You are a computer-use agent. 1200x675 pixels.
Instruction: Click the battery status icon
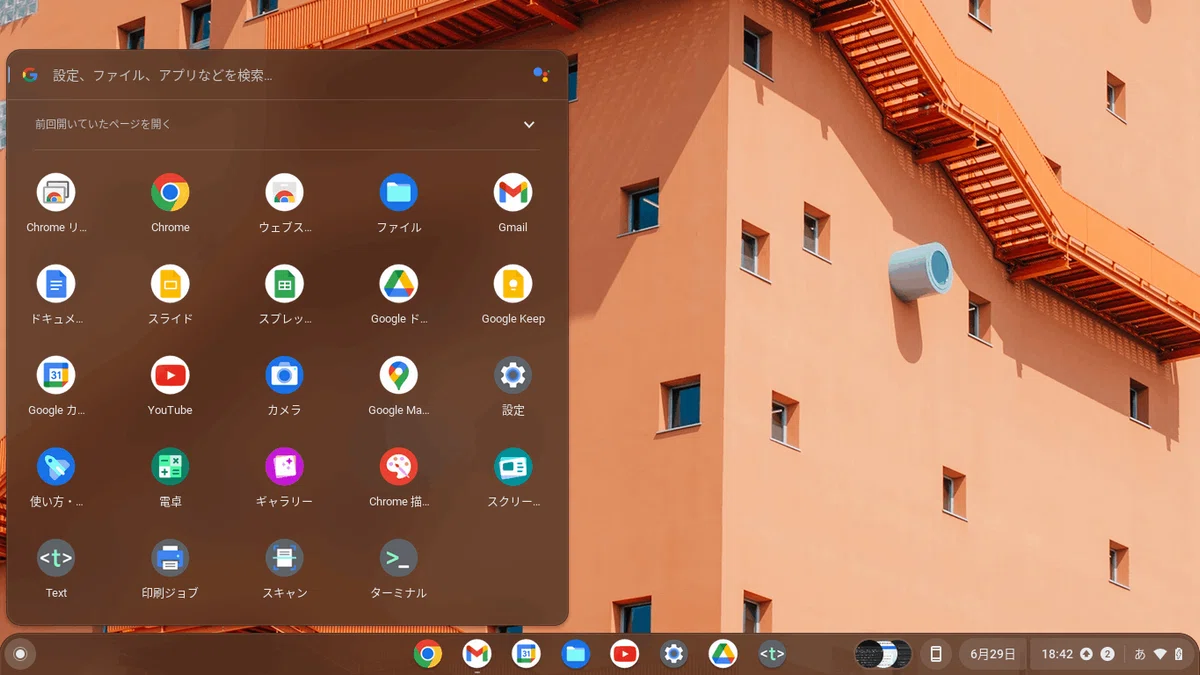coord(1179,654)
